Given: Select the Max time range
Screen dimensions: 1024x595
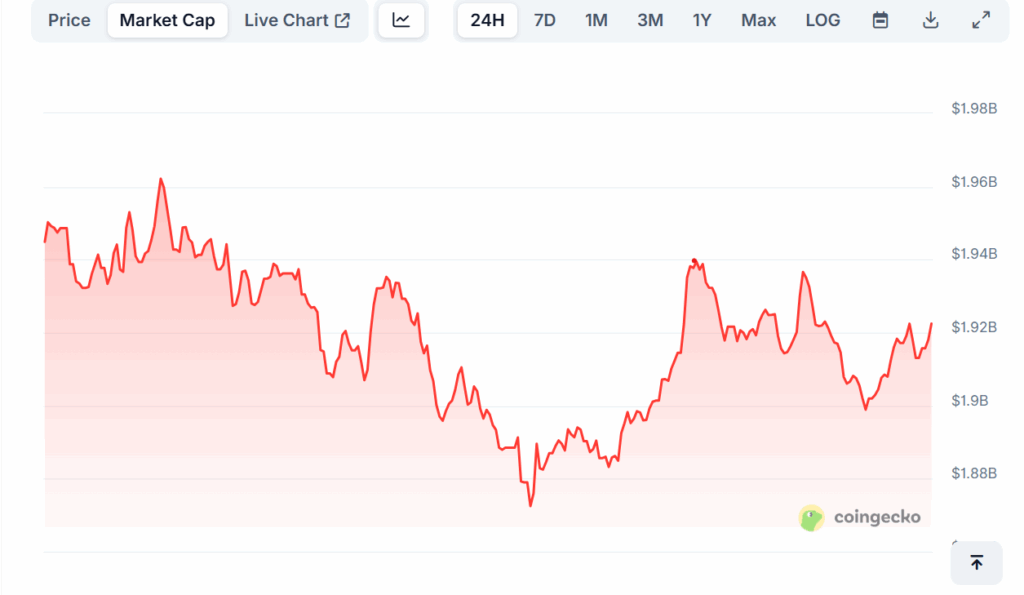Looking at the screenshot, I should click(x=758, y=20).
